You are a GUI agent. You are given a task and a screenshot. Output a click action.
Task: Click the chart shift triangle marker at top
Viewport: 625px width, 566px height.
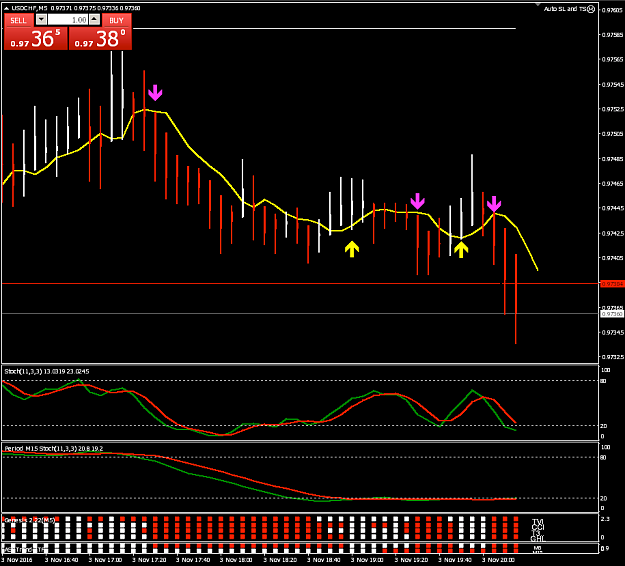click(538, 5)
